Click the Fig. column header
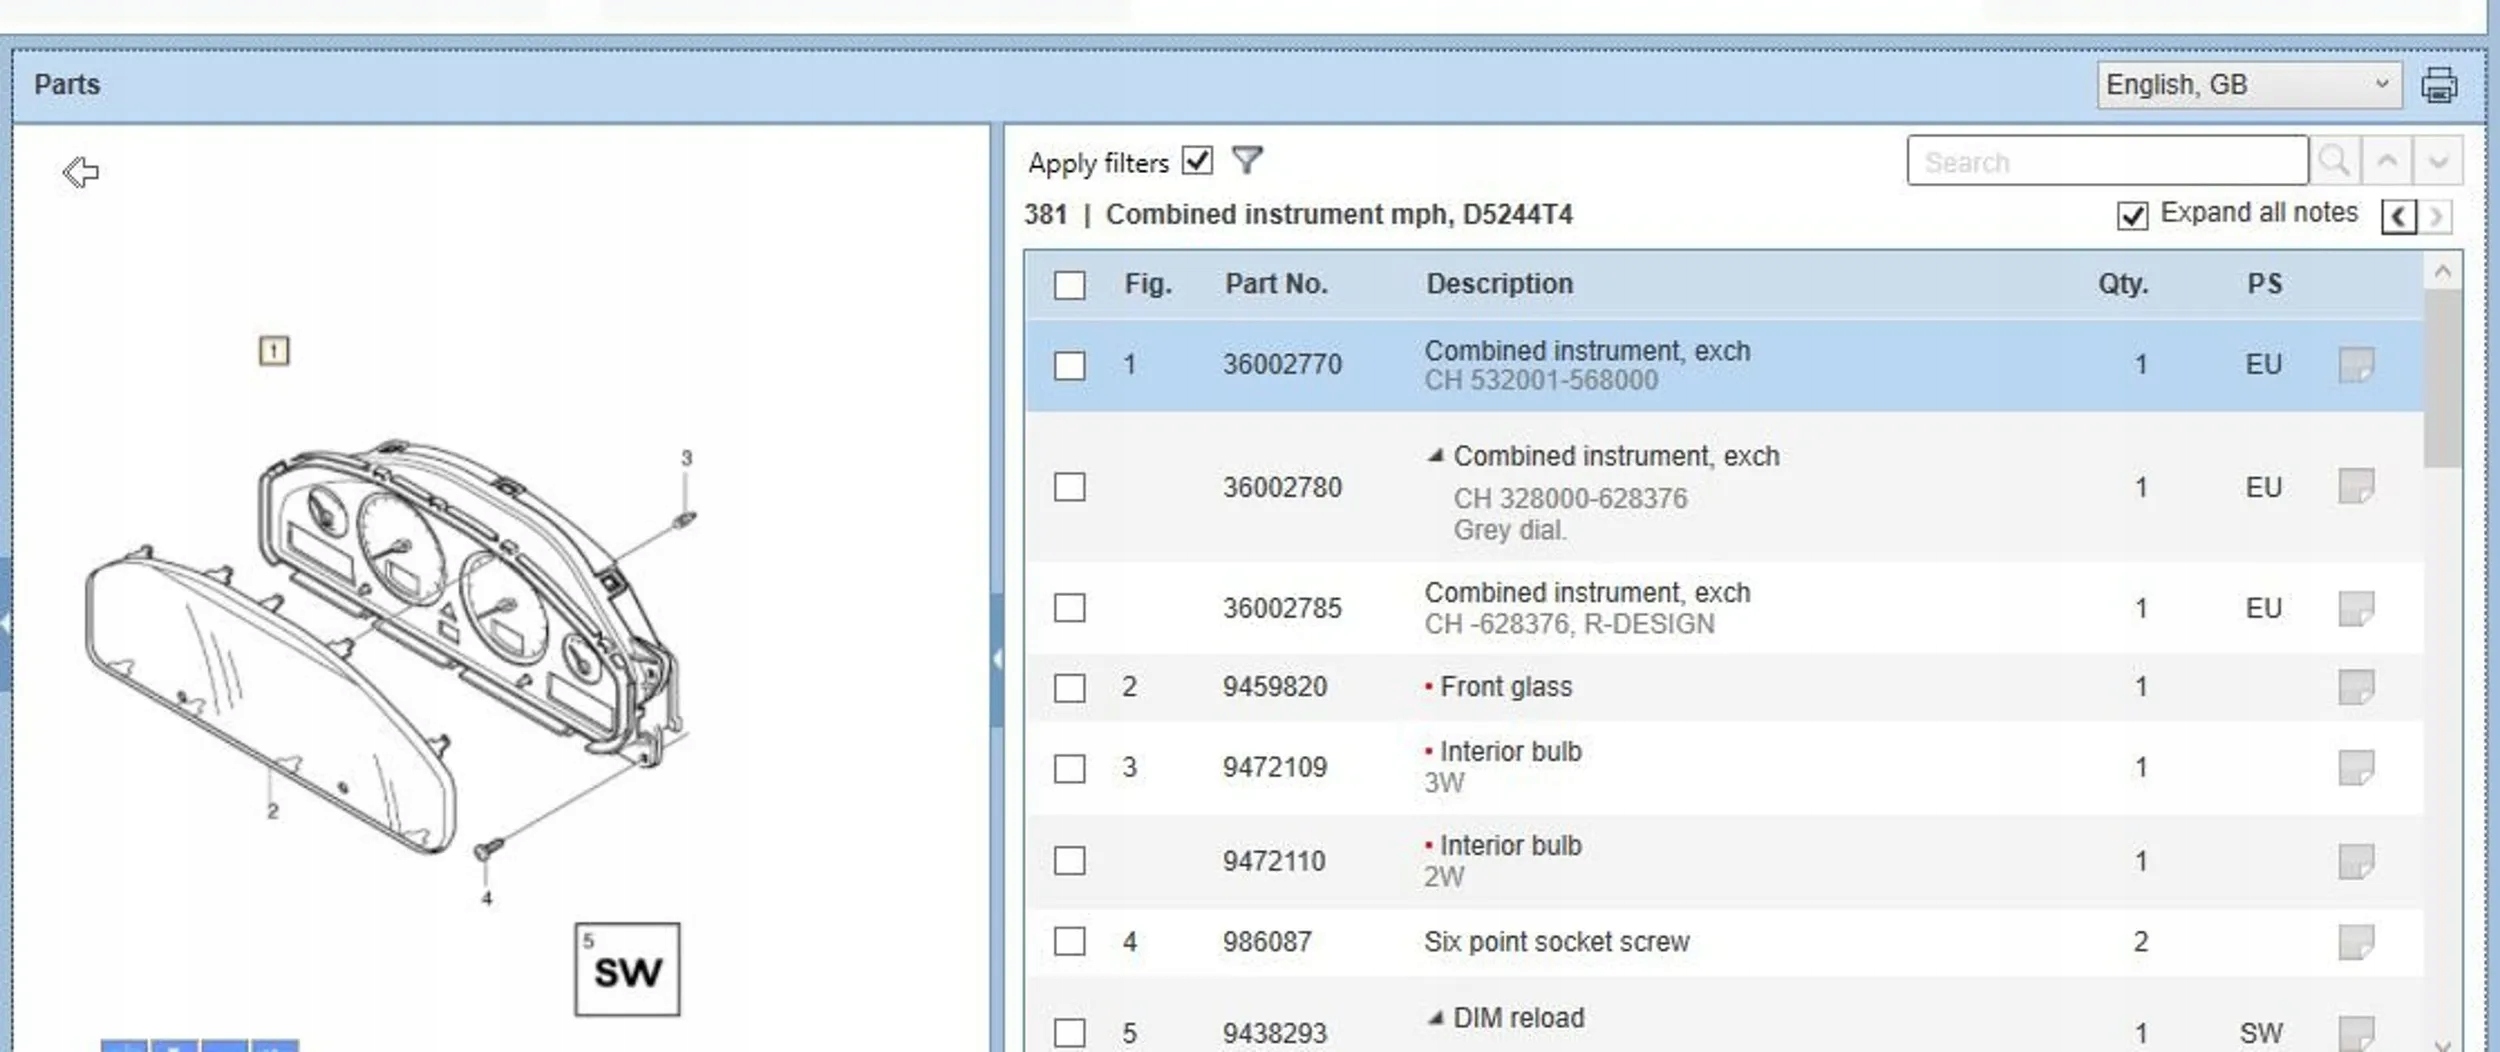 (x=1147, y=284)
